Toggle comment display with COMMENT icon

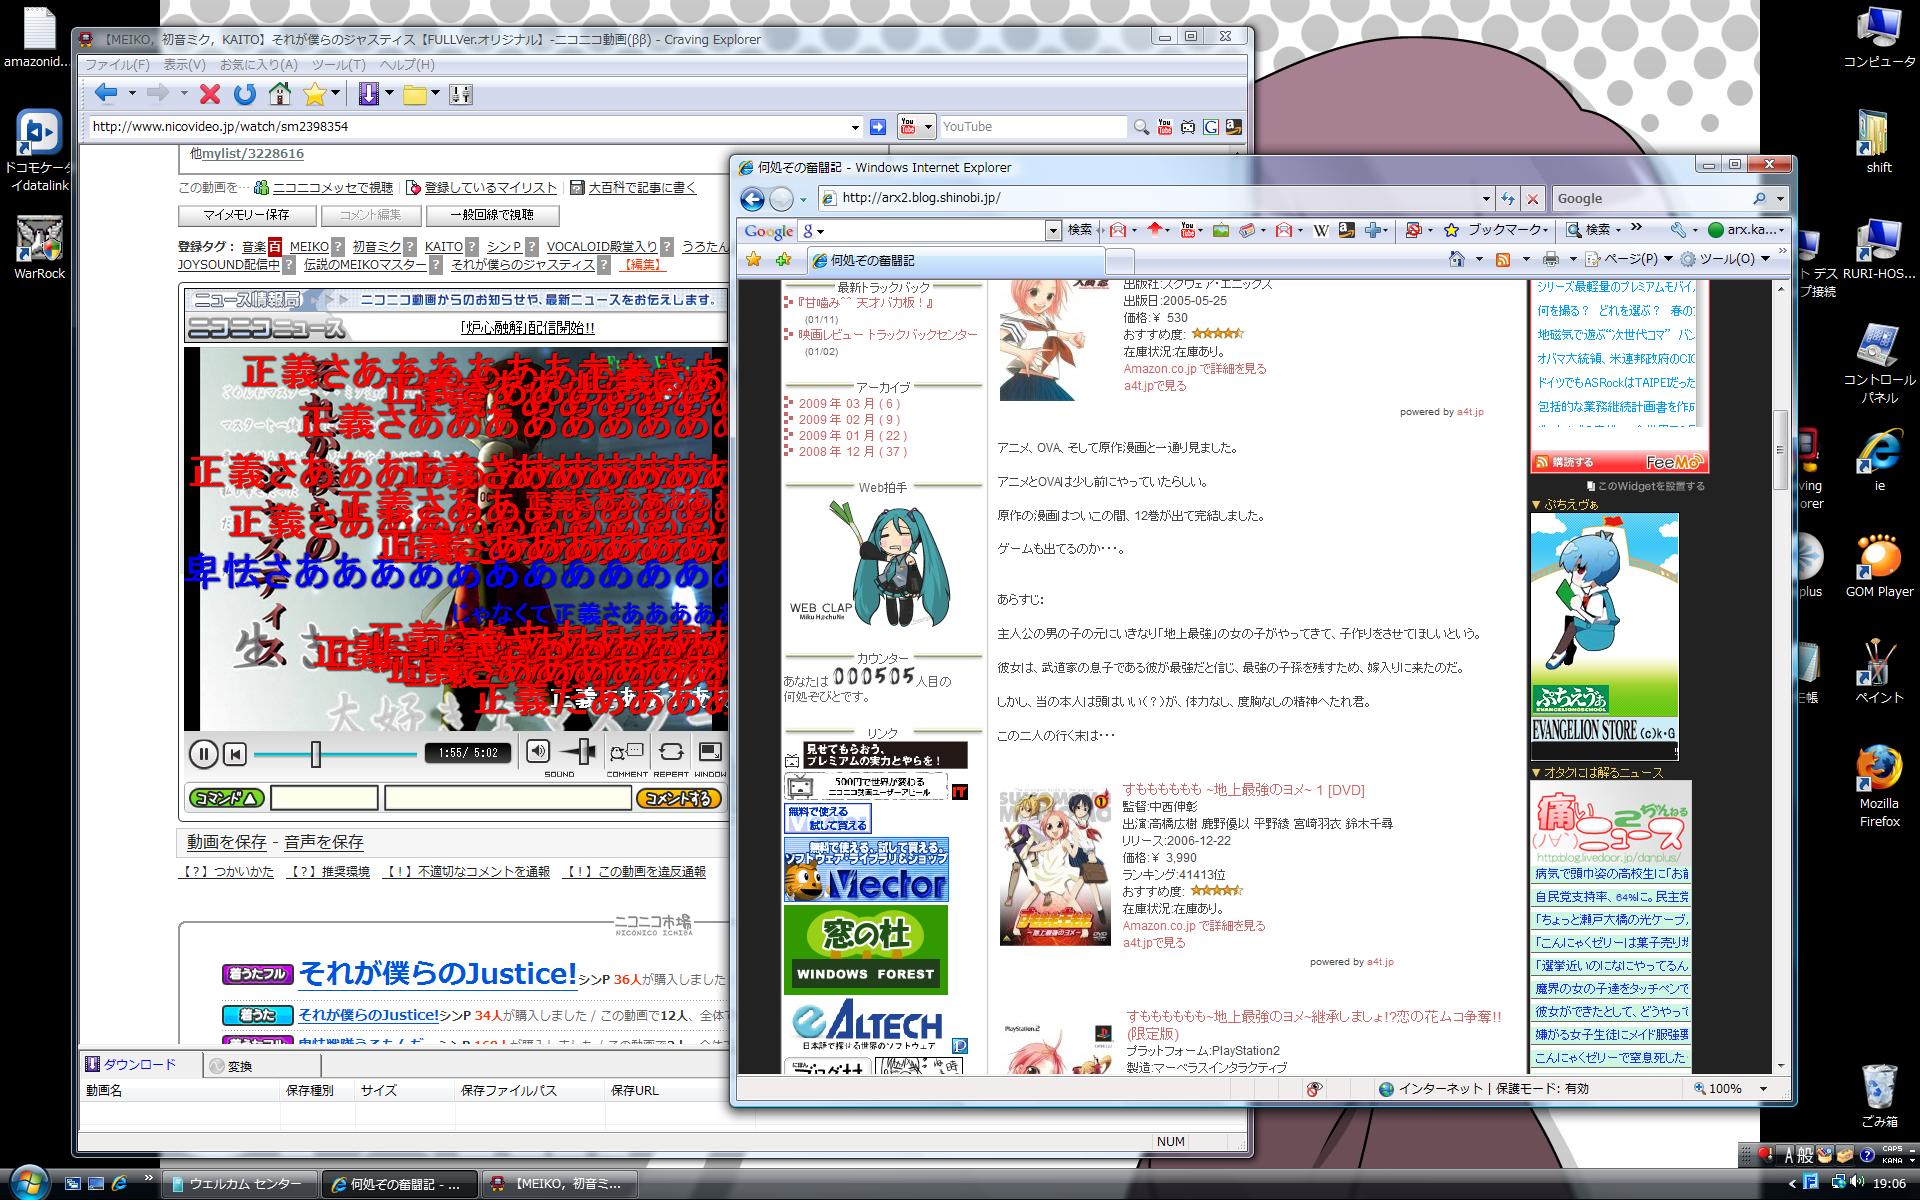tap(627, 753)
